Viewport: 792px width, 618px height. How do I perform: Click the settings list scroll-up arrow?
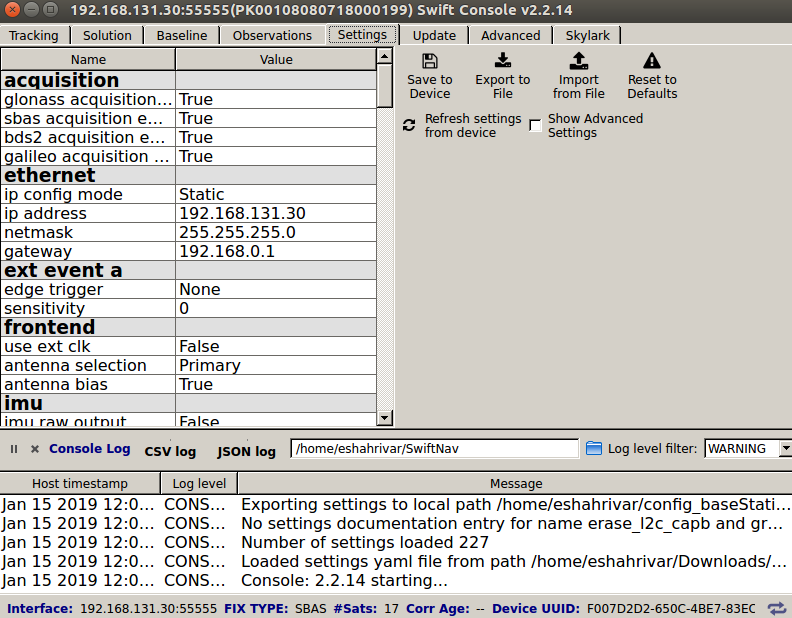coord(385,57)
